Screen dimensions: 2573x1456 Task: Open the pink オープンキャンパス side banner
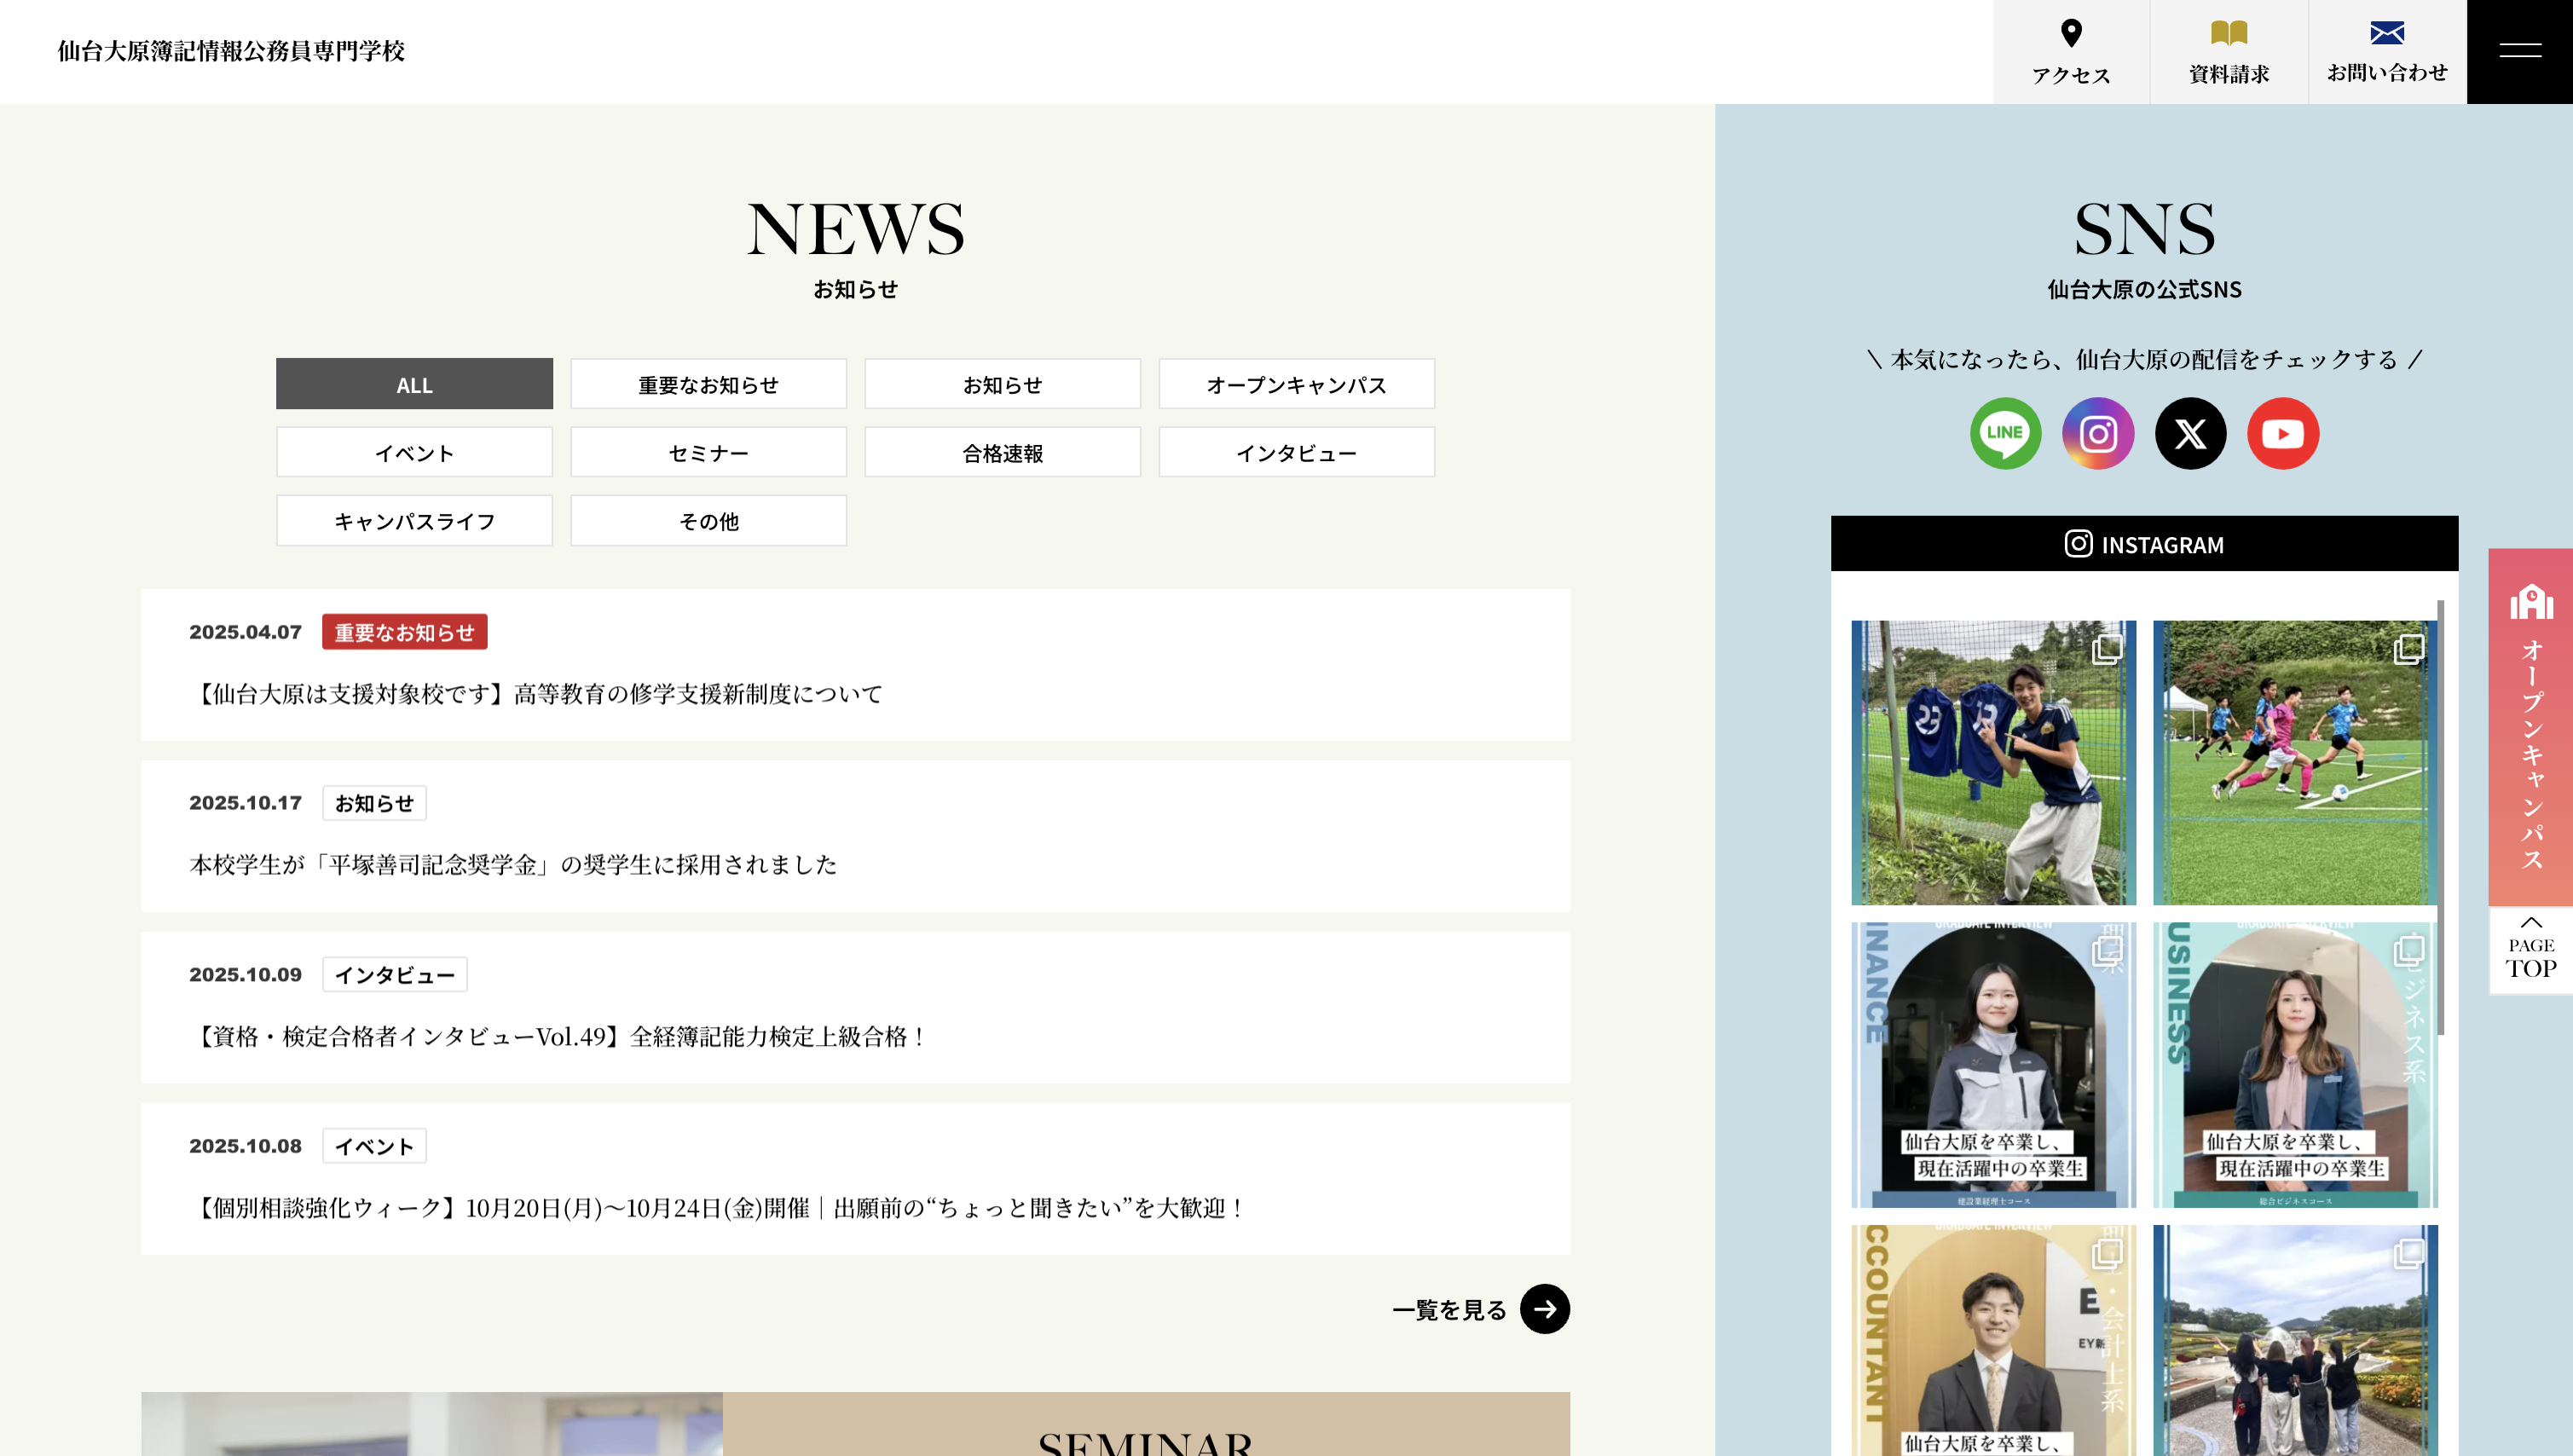click(x=2530, y=727)
